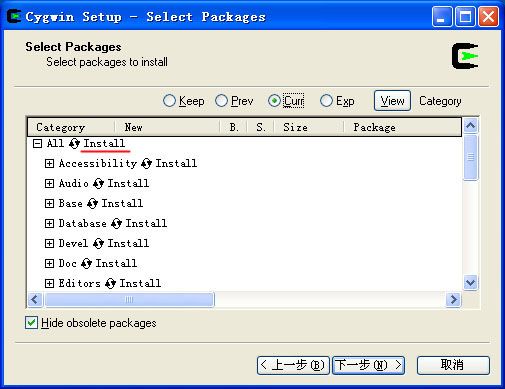
Task: Click Install text on the Database row
Action: click(x=146, y=223)
